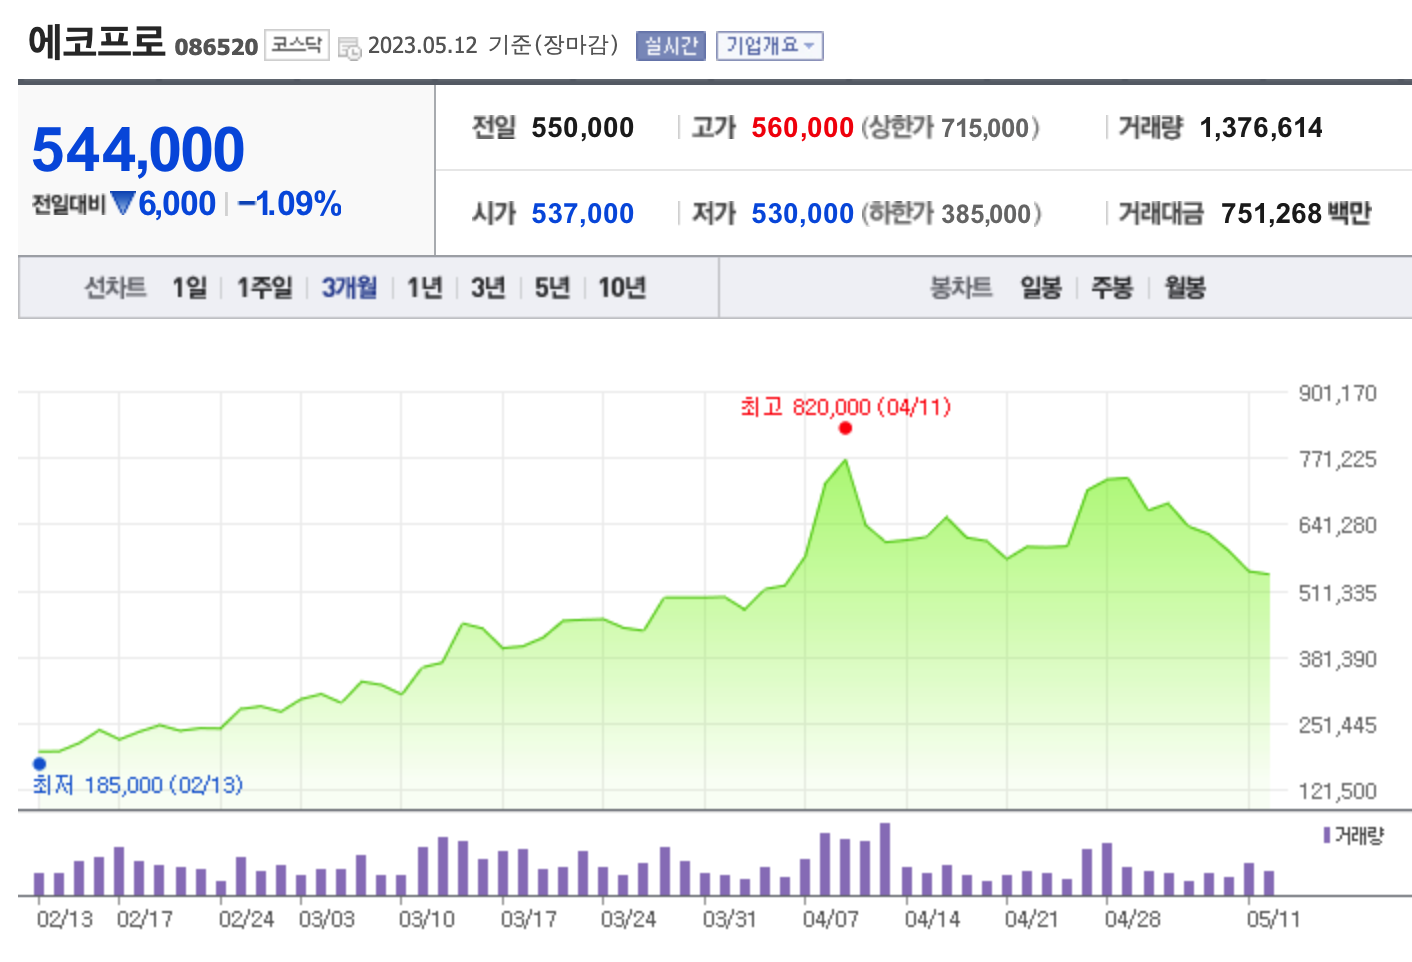Click the 고가 560,000 value

coord(803,128)
